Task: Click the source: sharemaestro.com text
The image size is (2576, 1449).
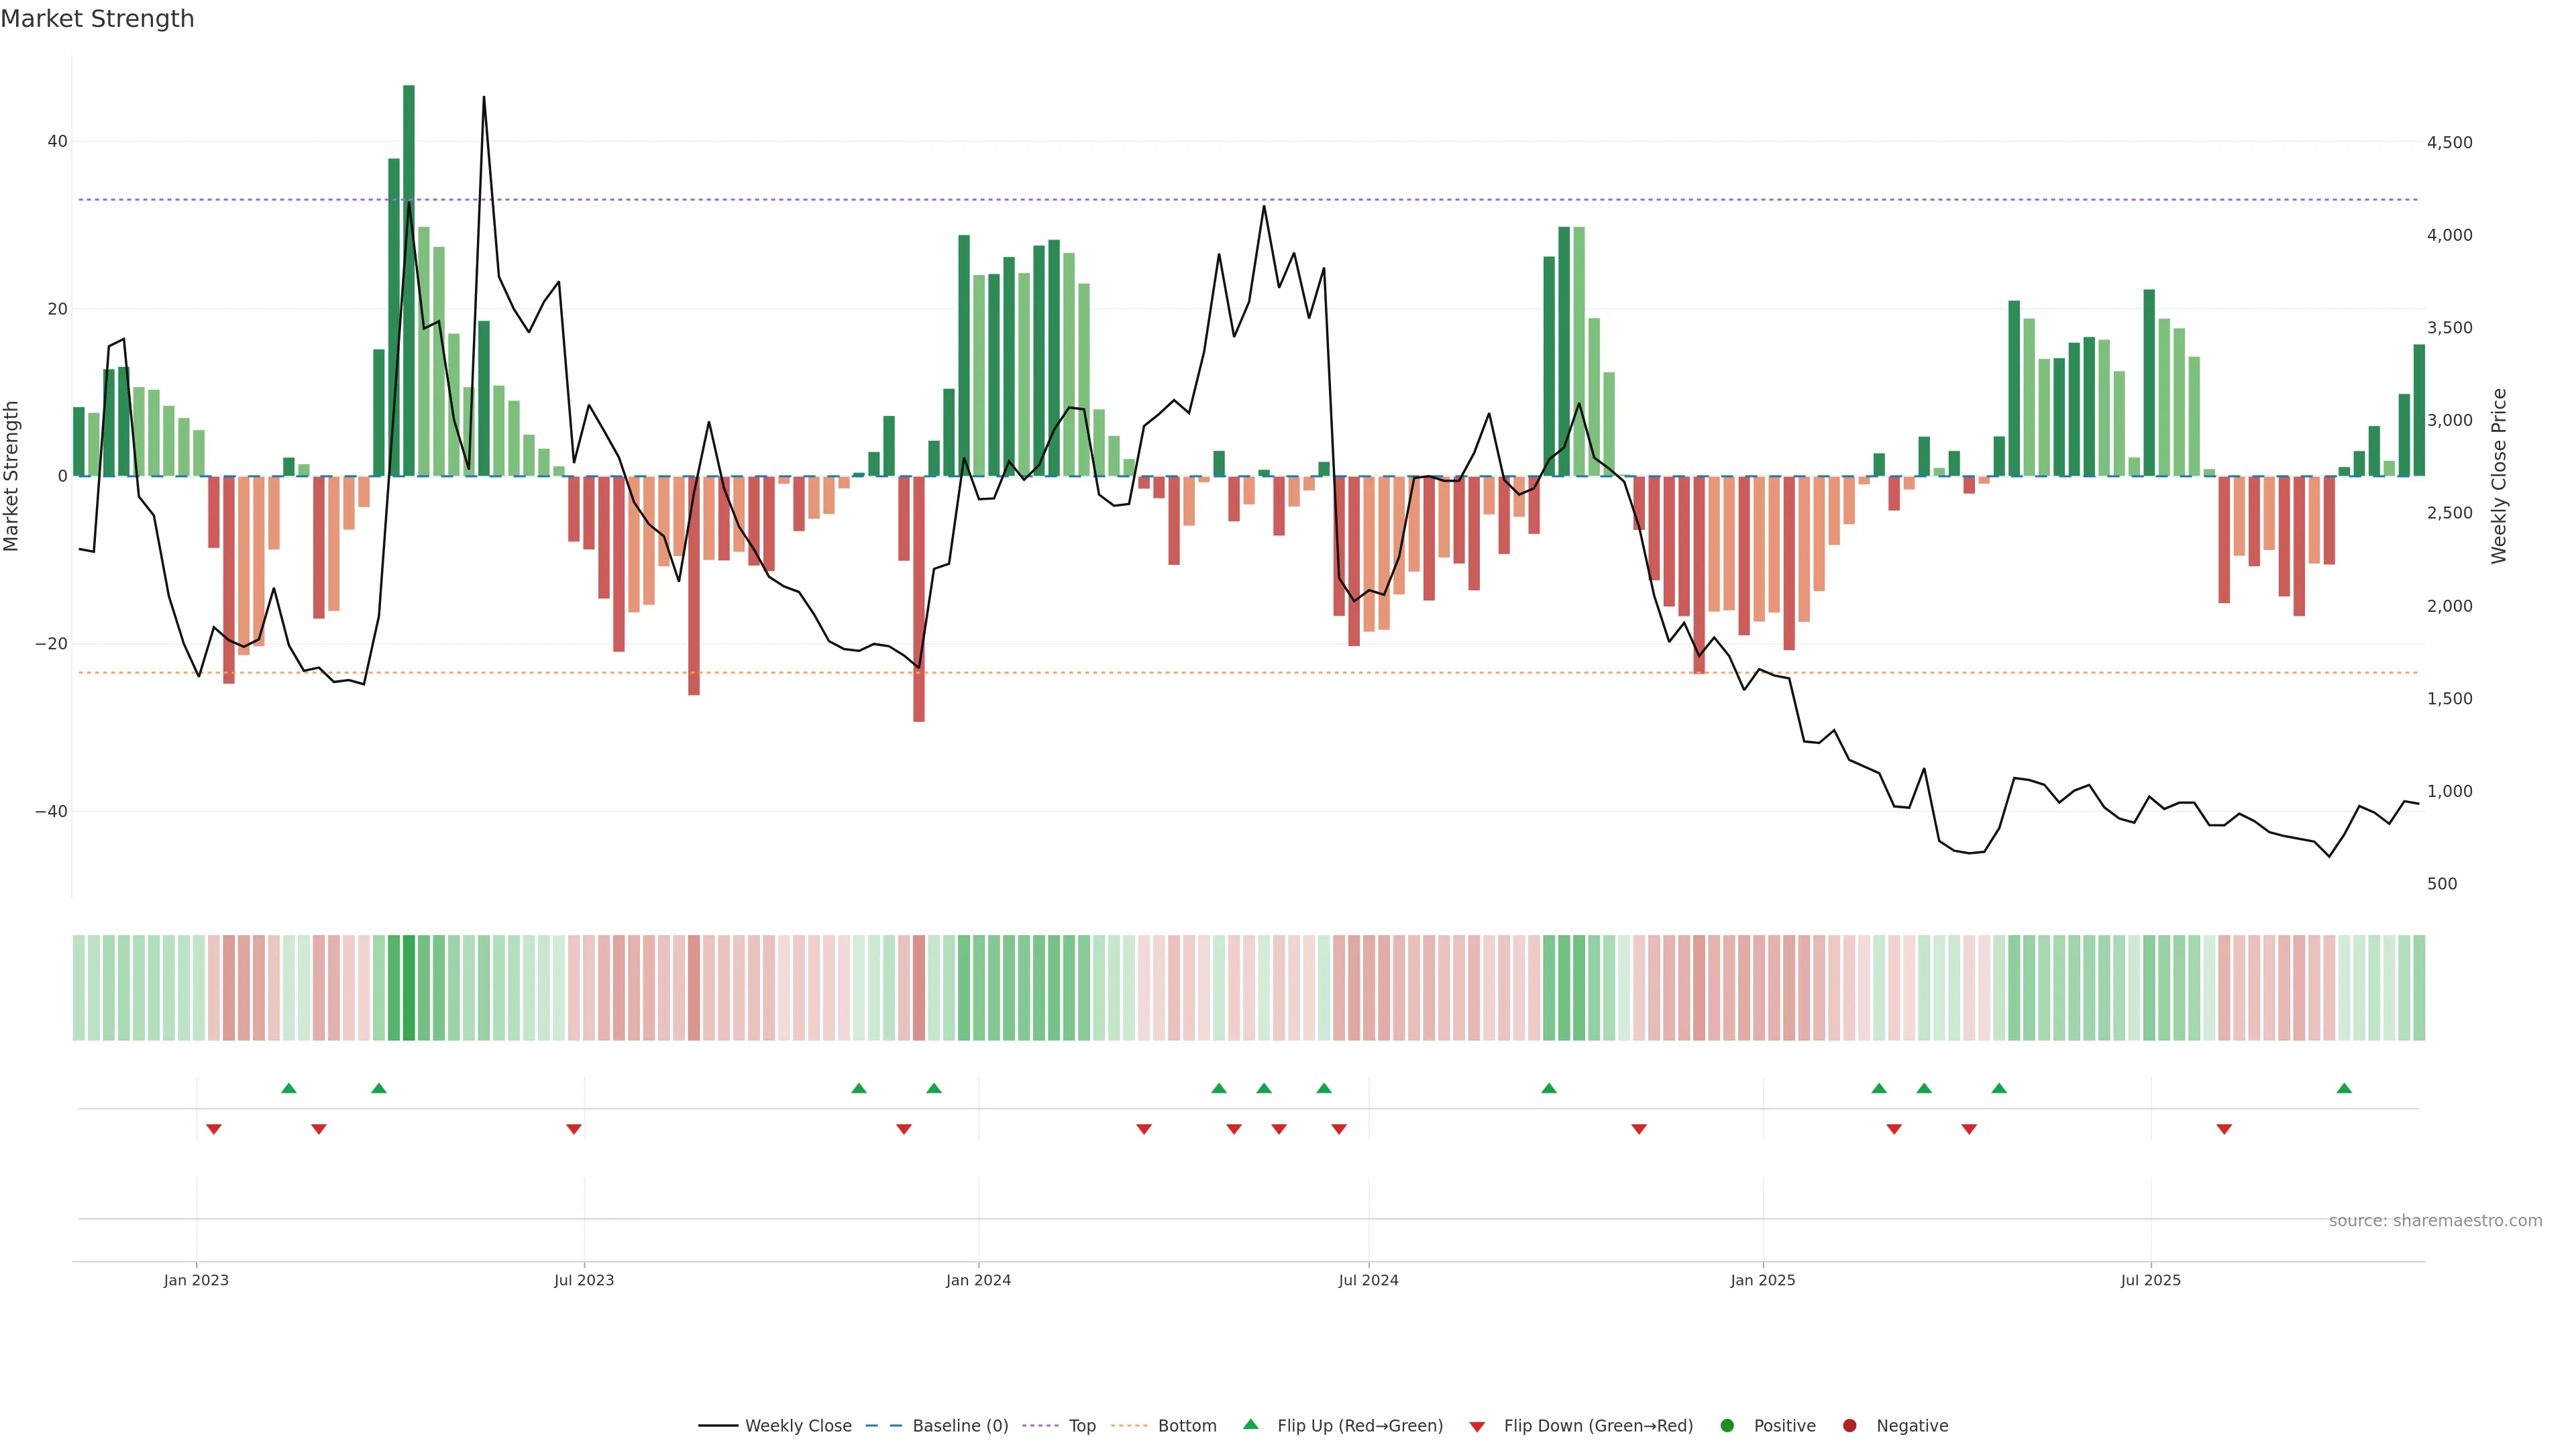Action: pos(2435,1220)
